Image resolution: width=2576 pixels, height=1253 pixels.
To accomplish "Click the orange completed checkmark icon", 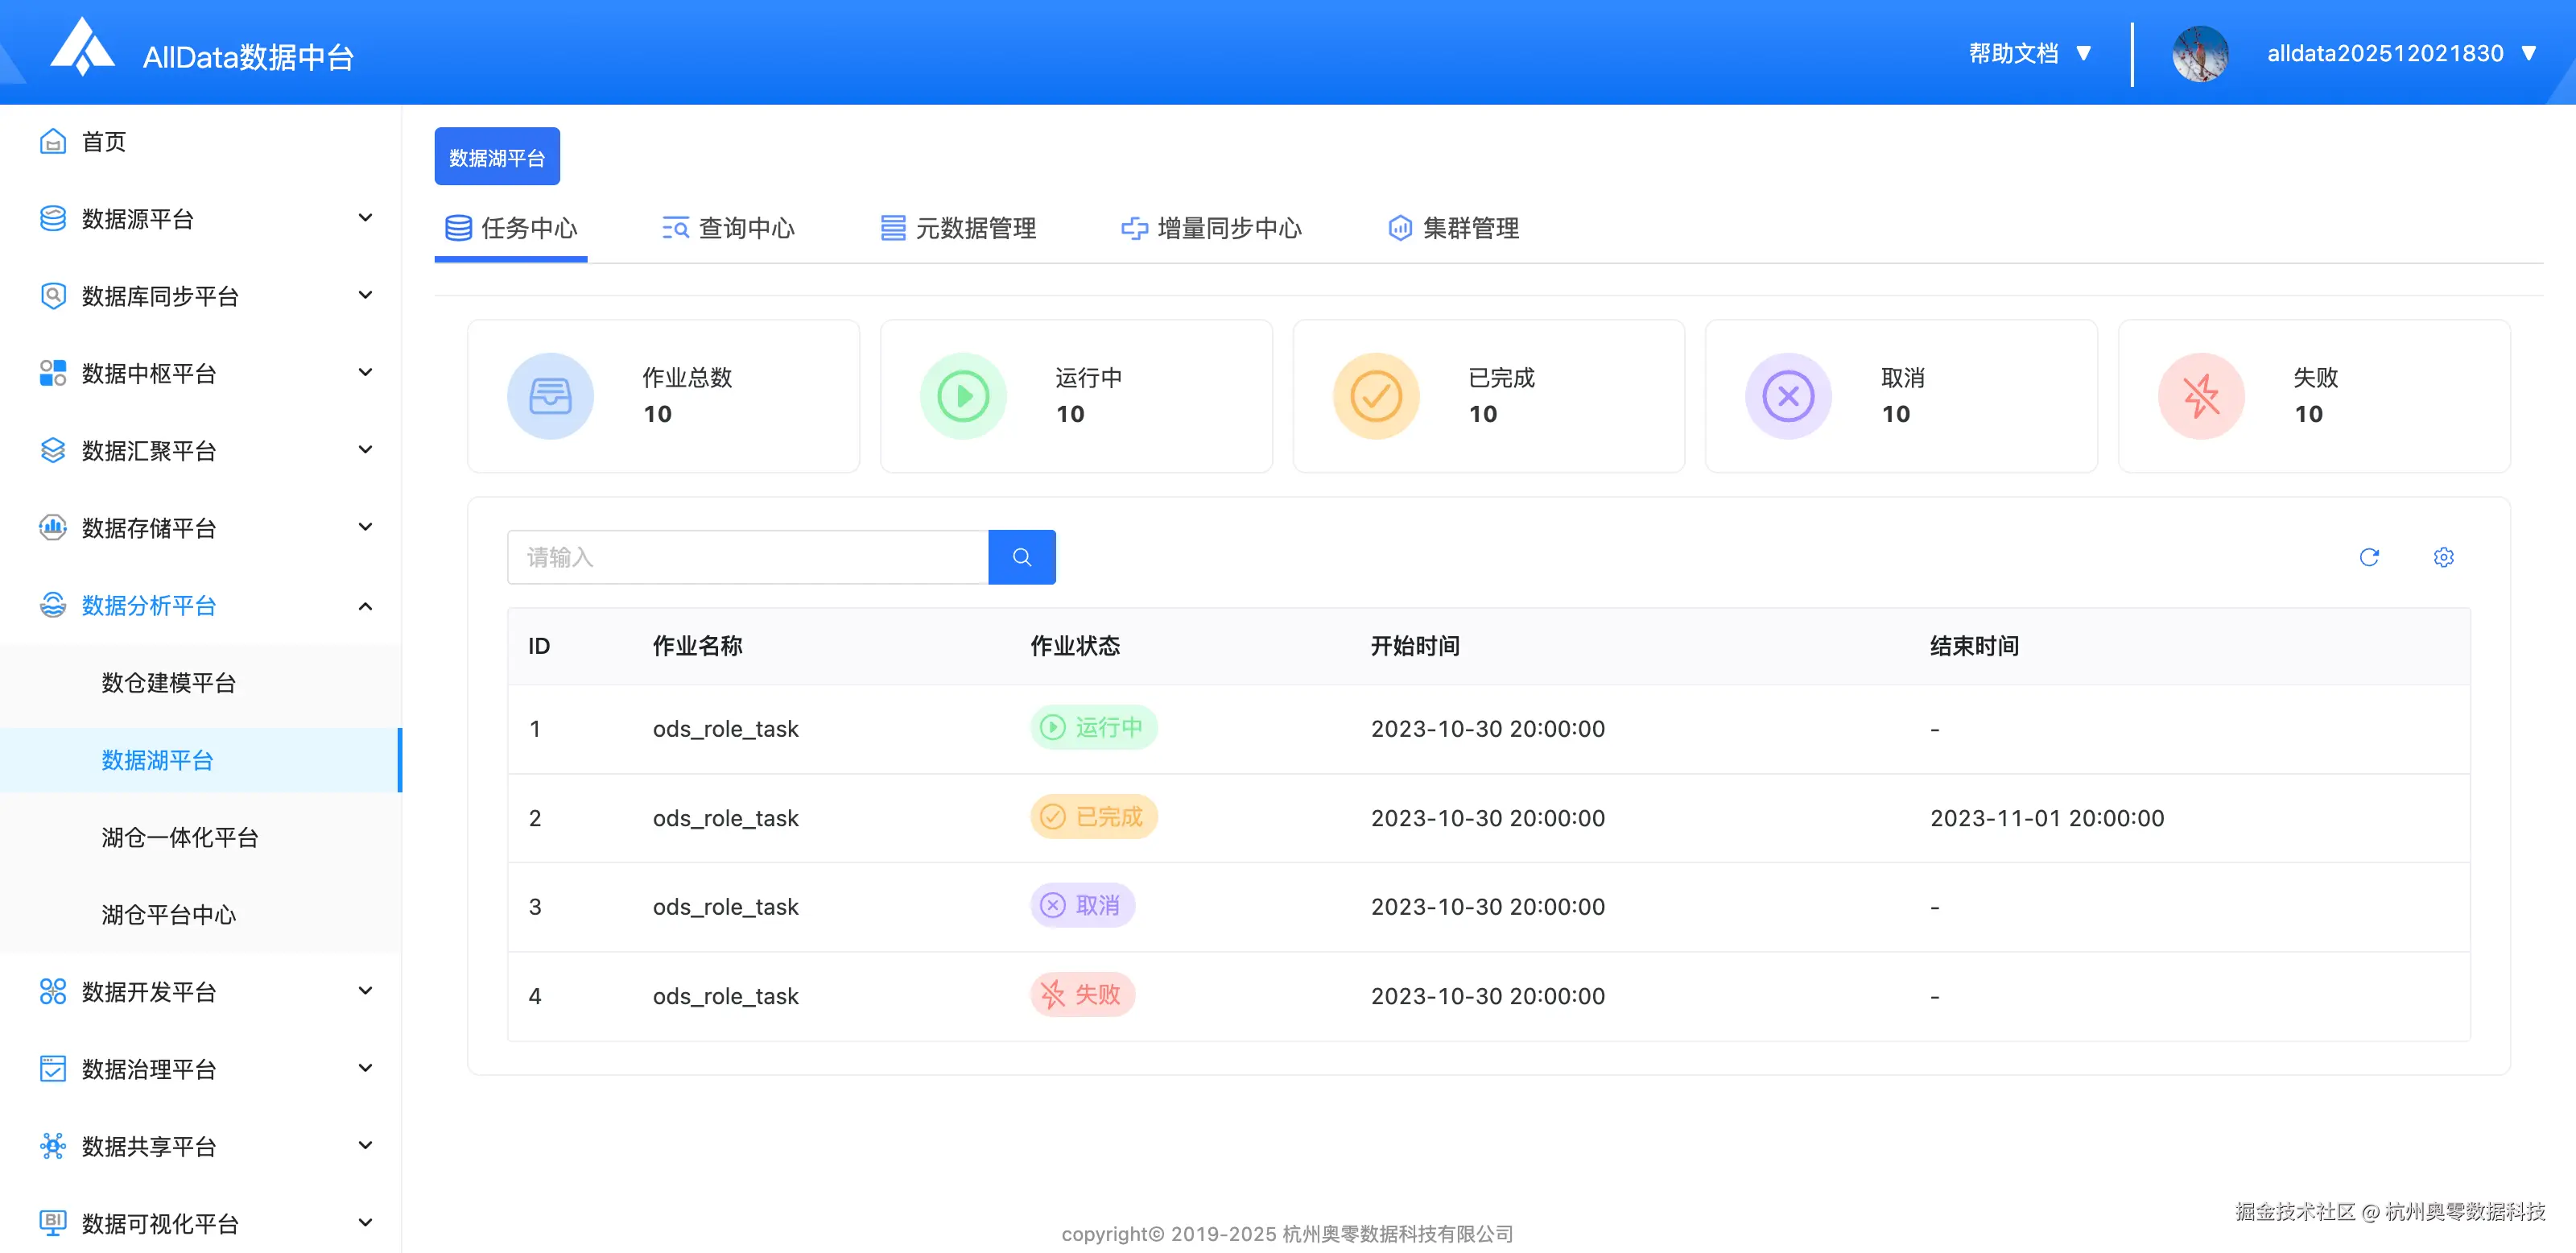I will tap(1375, 396).
